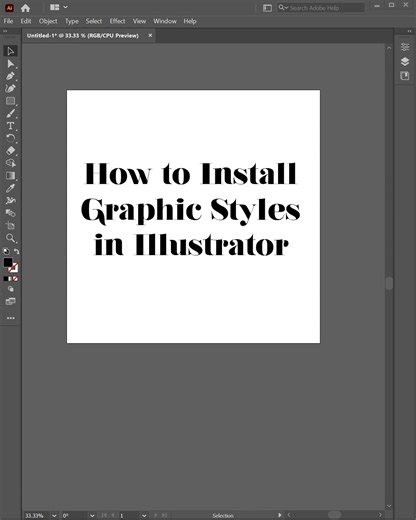Open the search scope dropdown arrow
Image resolution: width=416 pixels, height=520 pixels.
coord(286,8)
